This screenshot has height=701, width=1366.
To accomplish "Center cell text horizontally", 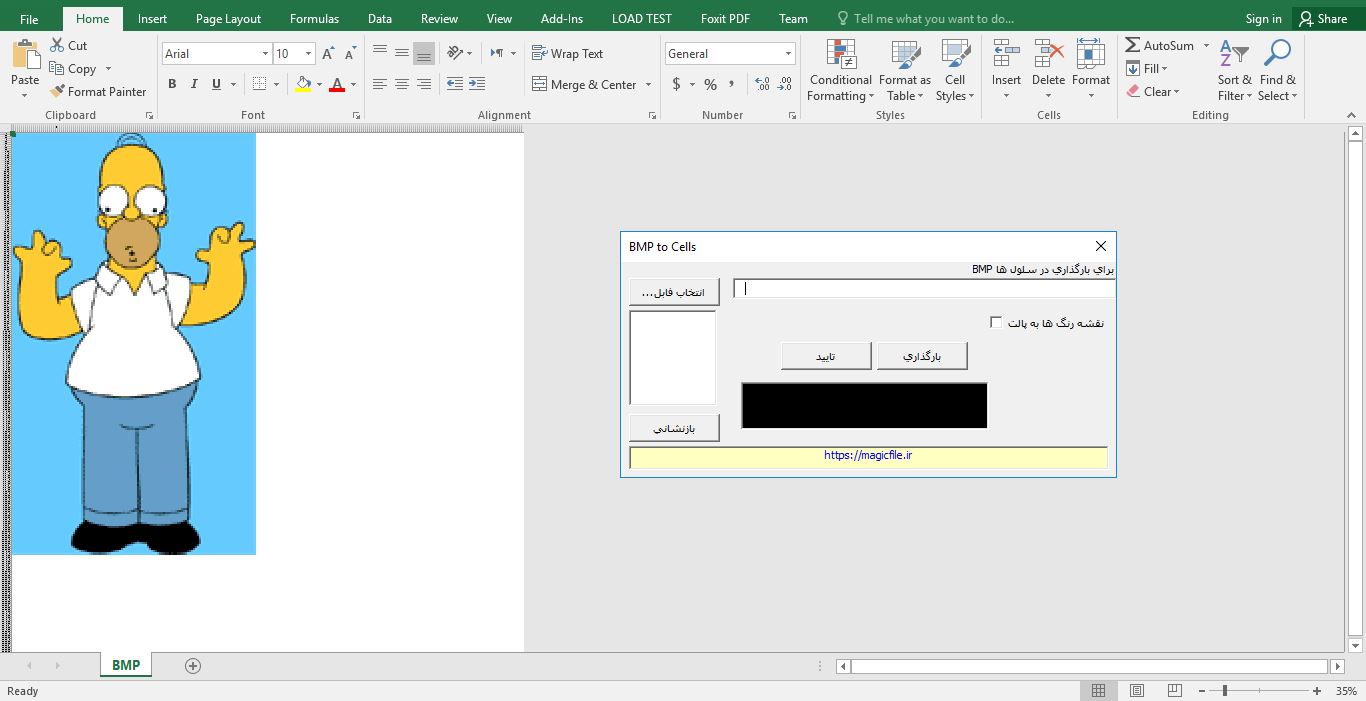I will click(402, 85).
